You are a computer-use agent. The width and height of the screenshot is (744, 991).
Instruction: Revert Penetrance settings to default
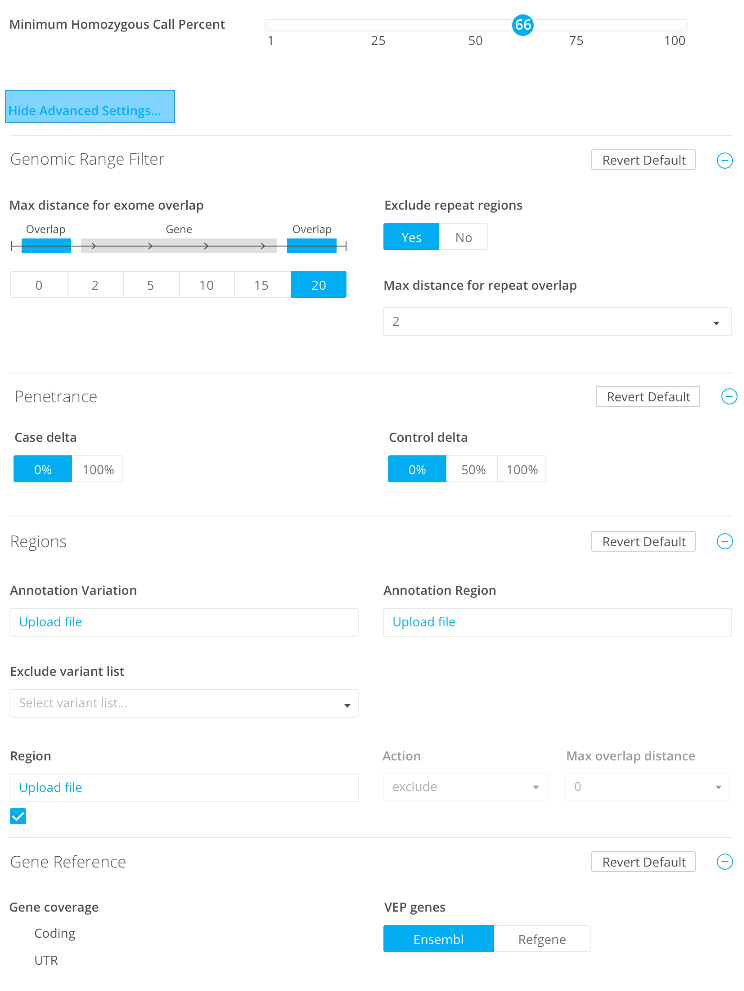(647, 397)
